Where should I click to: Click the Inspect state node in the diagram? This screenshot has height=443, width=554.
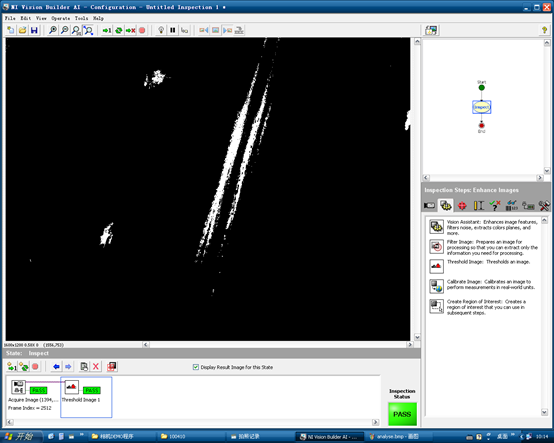(482, 107)
